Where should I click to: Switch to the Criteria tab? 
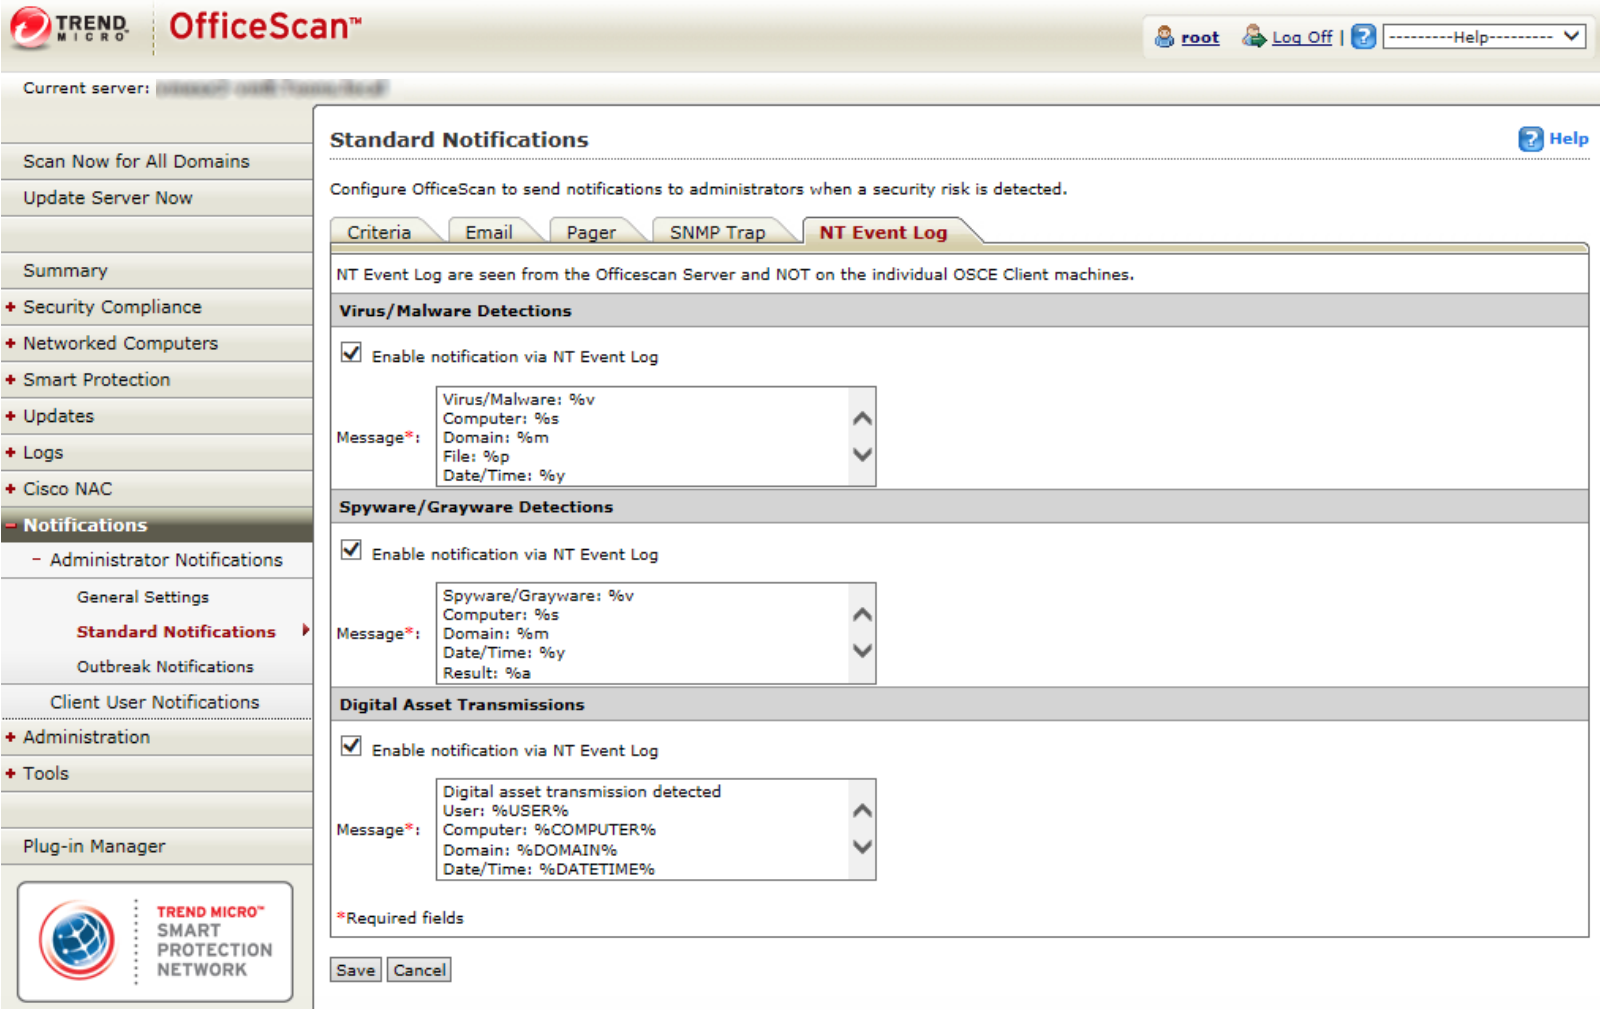[379, 232]
